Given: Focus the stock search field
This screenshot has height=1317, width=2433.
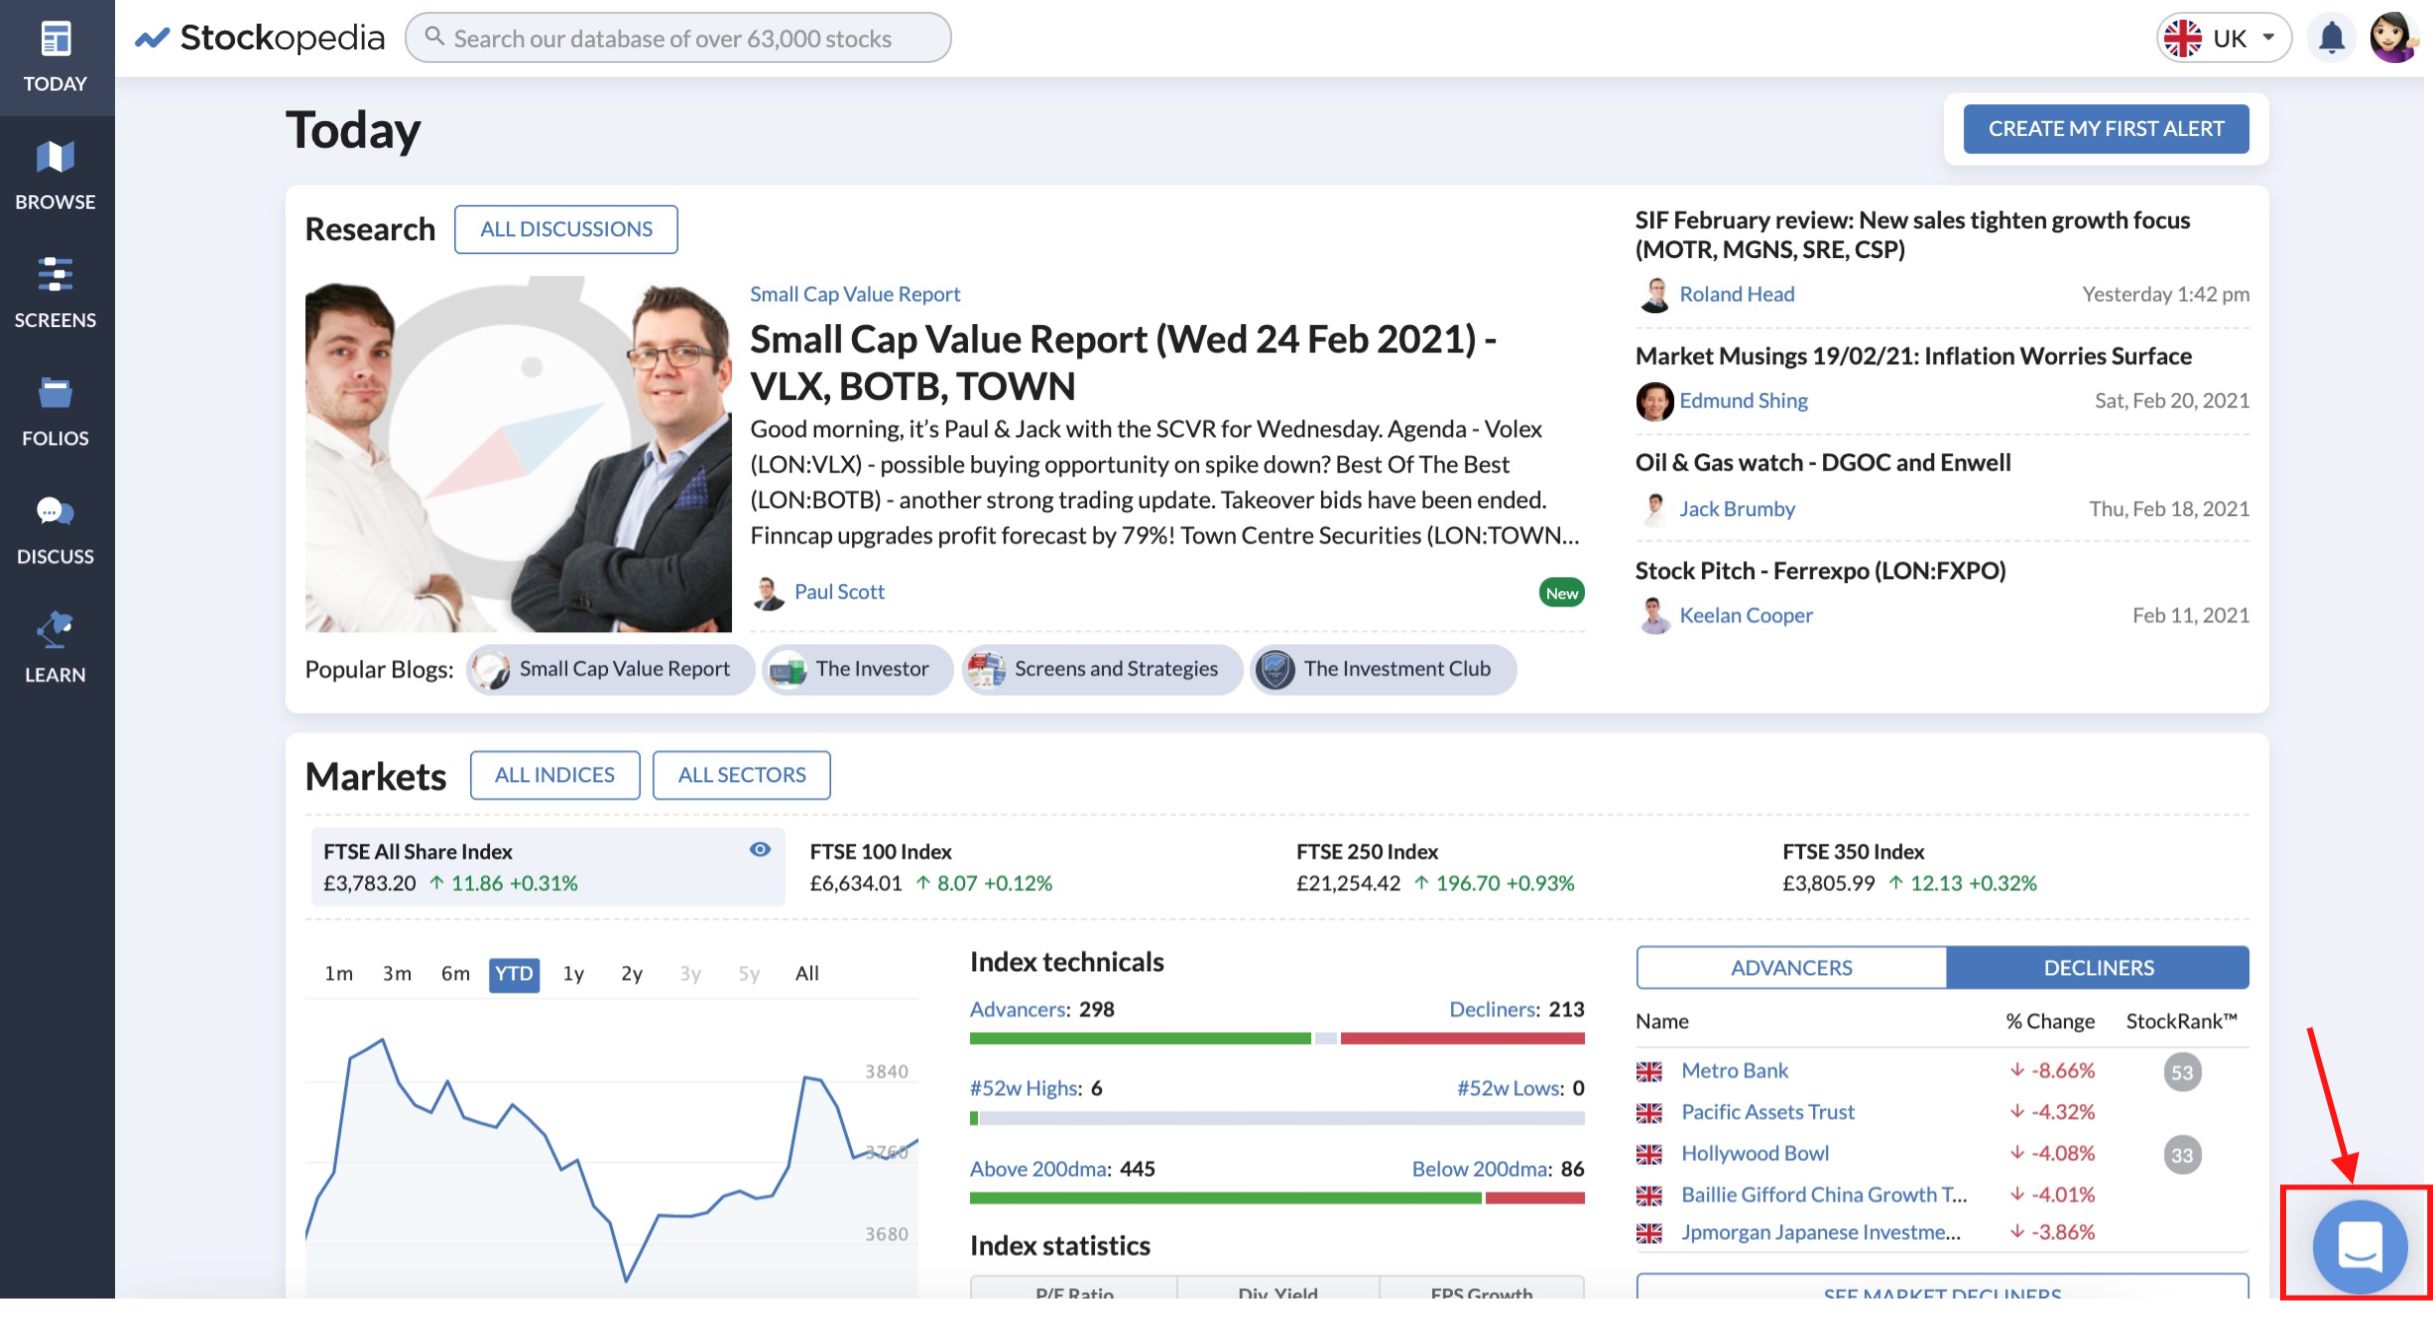Looking at the screenshot, I should pos(678,38).
